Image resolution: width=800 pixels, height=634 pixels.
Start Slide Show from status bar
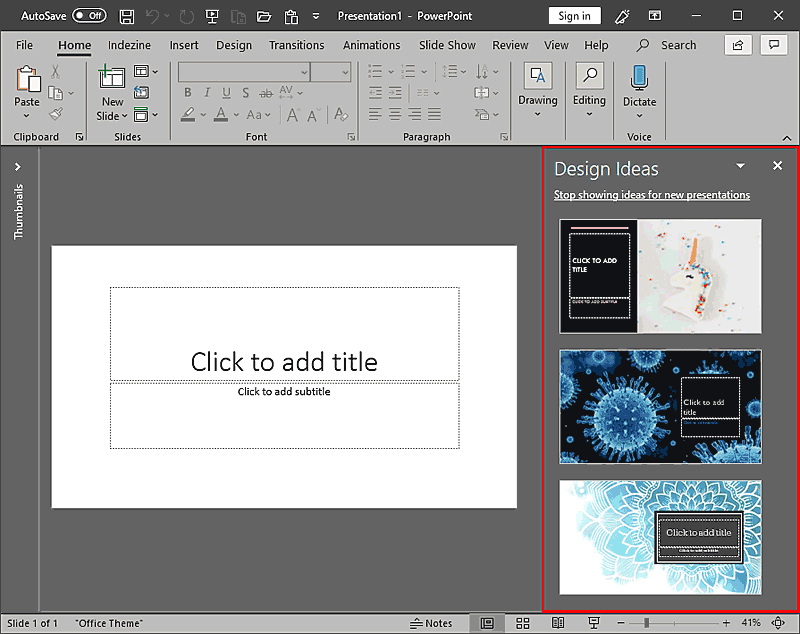(x=594, y=622)
